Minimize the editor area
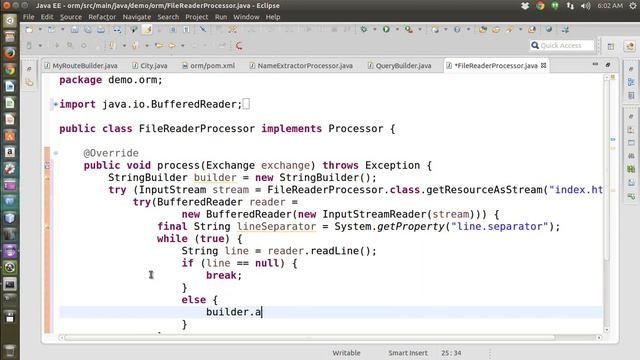Screen dimensions: 640x360 595,64
